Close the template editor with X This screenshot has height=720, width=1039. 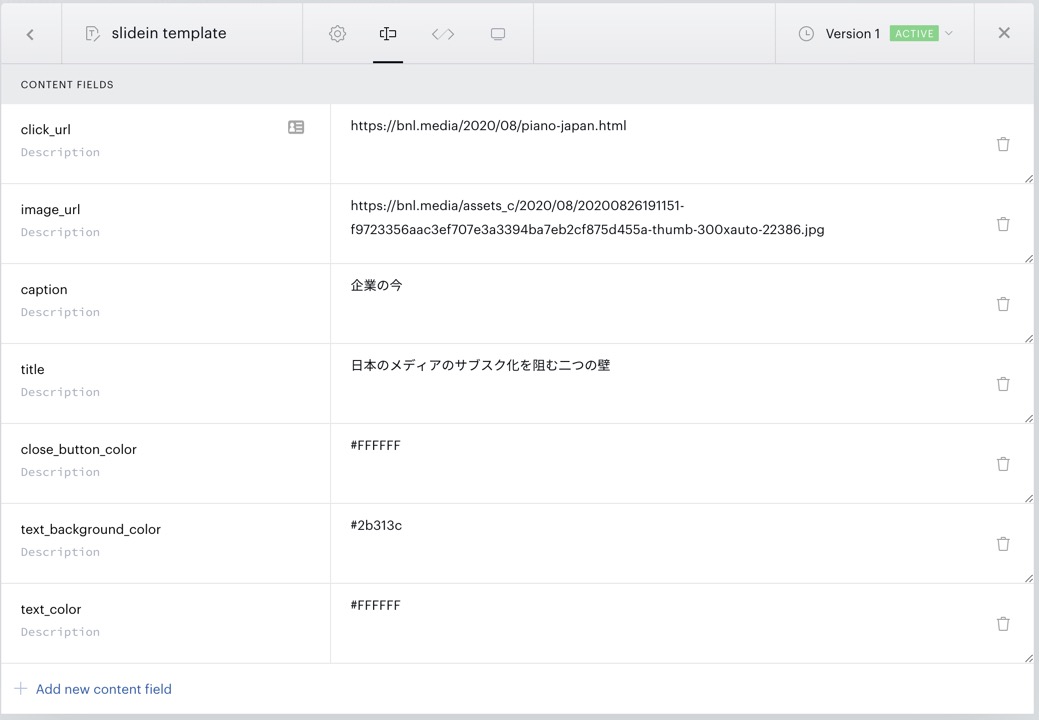pyautogui.click(x=1004, y=34)
